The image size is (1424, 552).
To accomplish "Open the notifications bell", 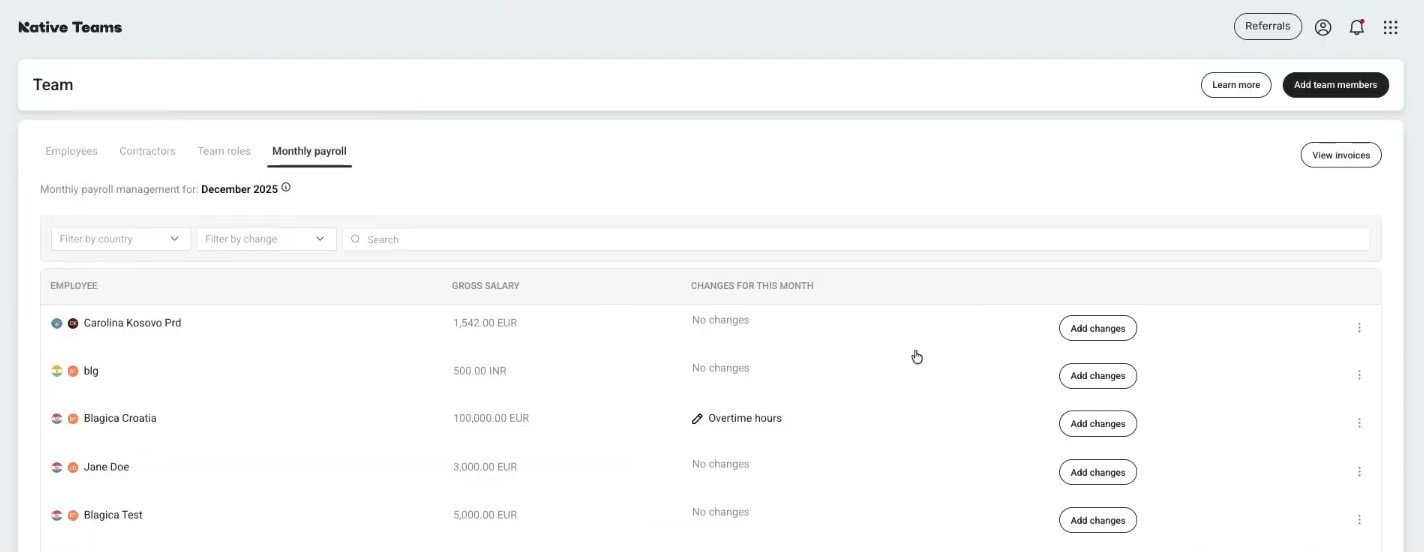I will [1357, 28].
